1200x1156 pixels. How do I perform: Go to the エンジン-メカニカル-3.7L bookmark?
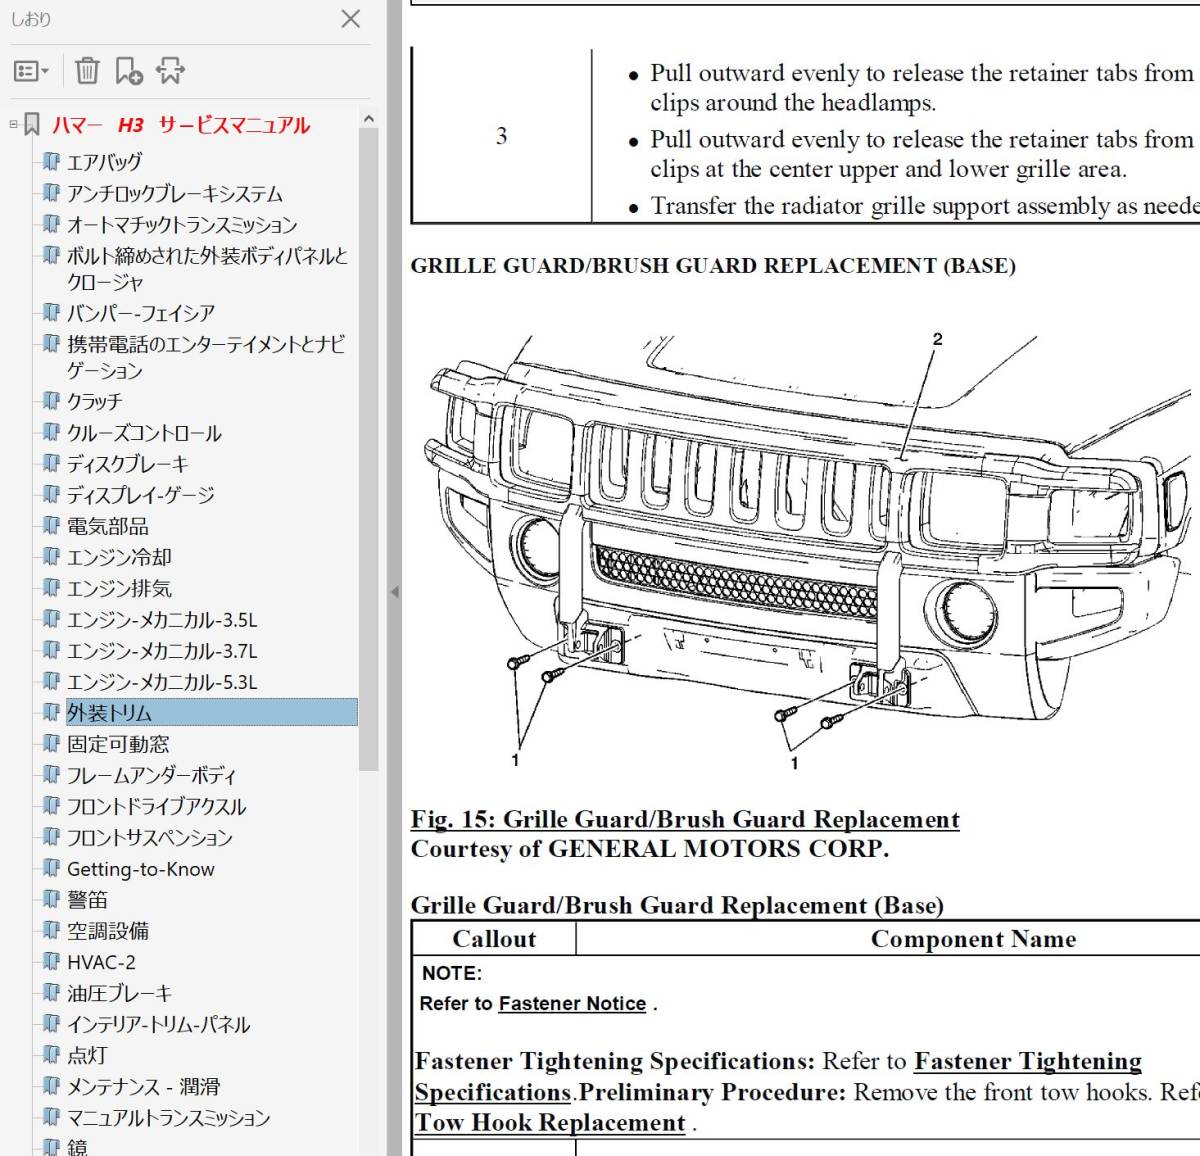tap(162, 651)
